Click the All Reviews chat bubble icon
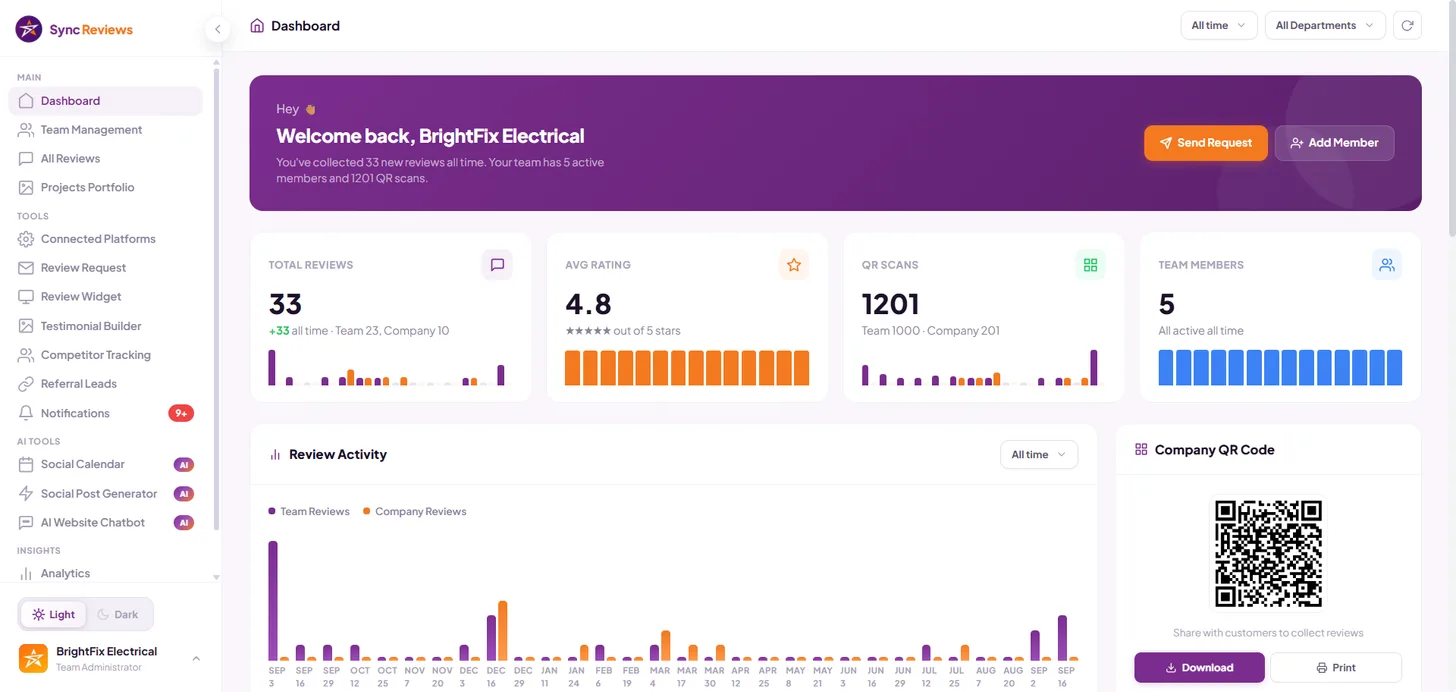The width and height of the screenshot is (1456, 692). pos(26,159)
